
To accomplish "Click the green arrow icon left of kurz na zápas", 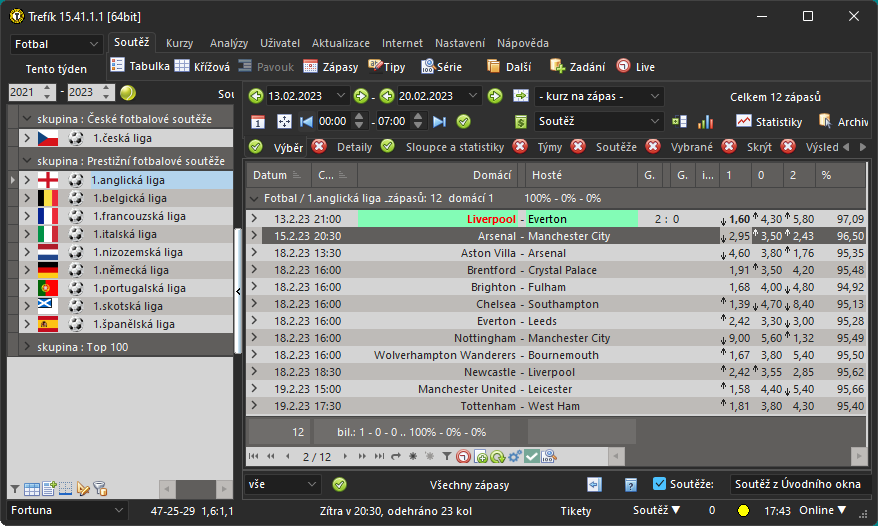I will coord(521,96).
